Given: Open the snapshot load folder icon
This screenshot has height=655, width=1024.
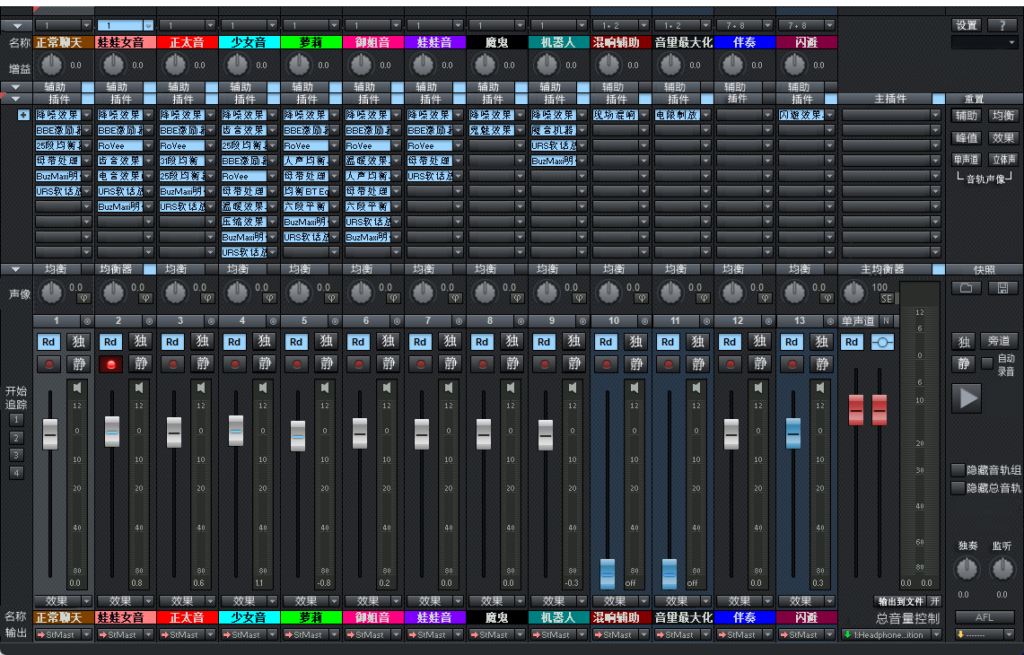Looking at the screenshot, I should click(966, 288).
